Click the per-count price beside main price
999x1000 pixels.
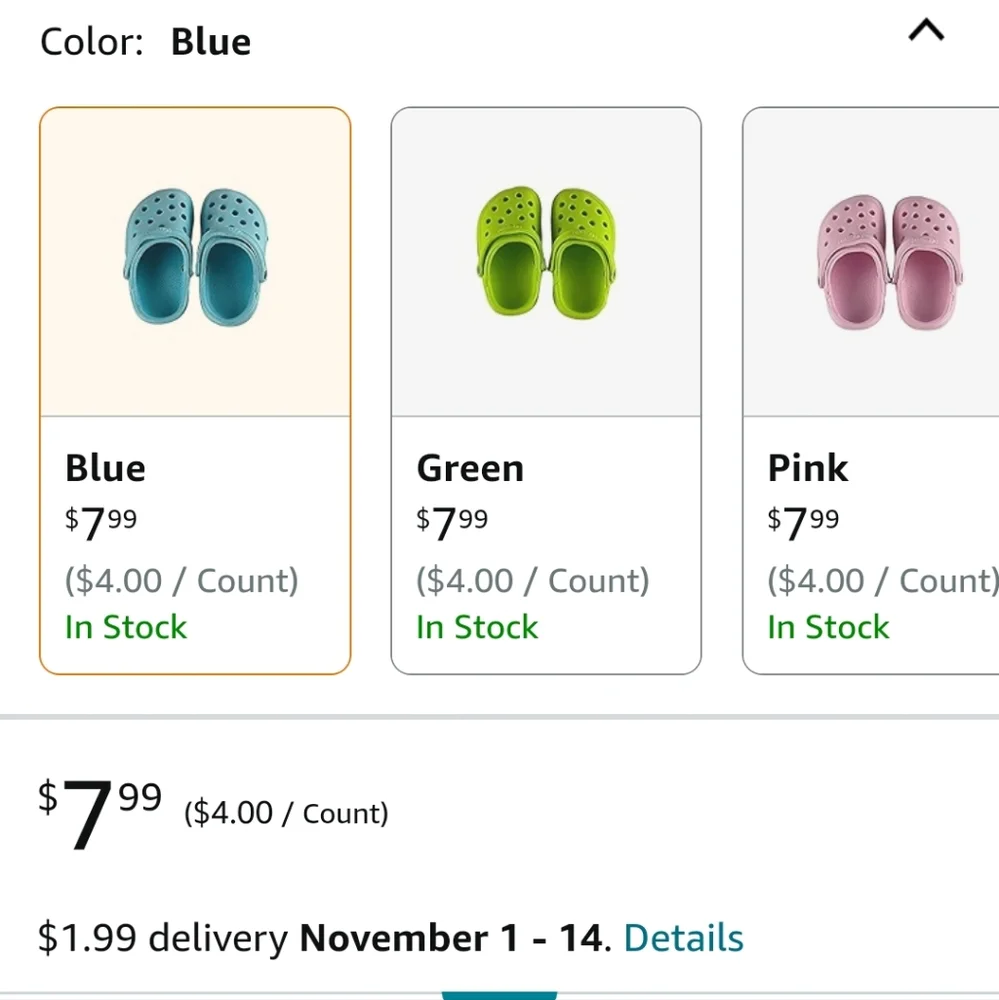286,813
